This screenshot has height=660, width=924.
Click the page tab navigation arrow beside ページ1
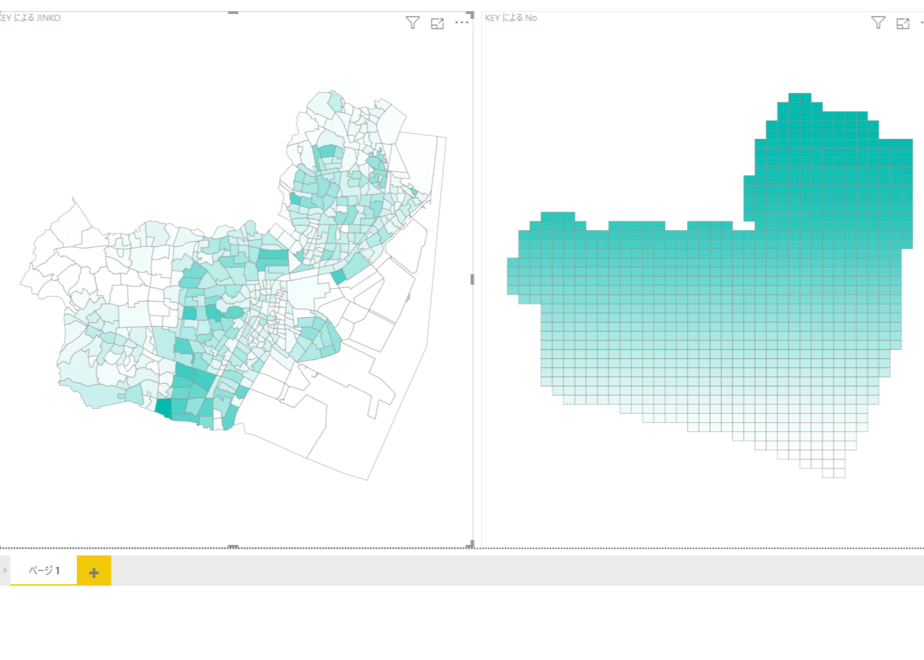5,570
